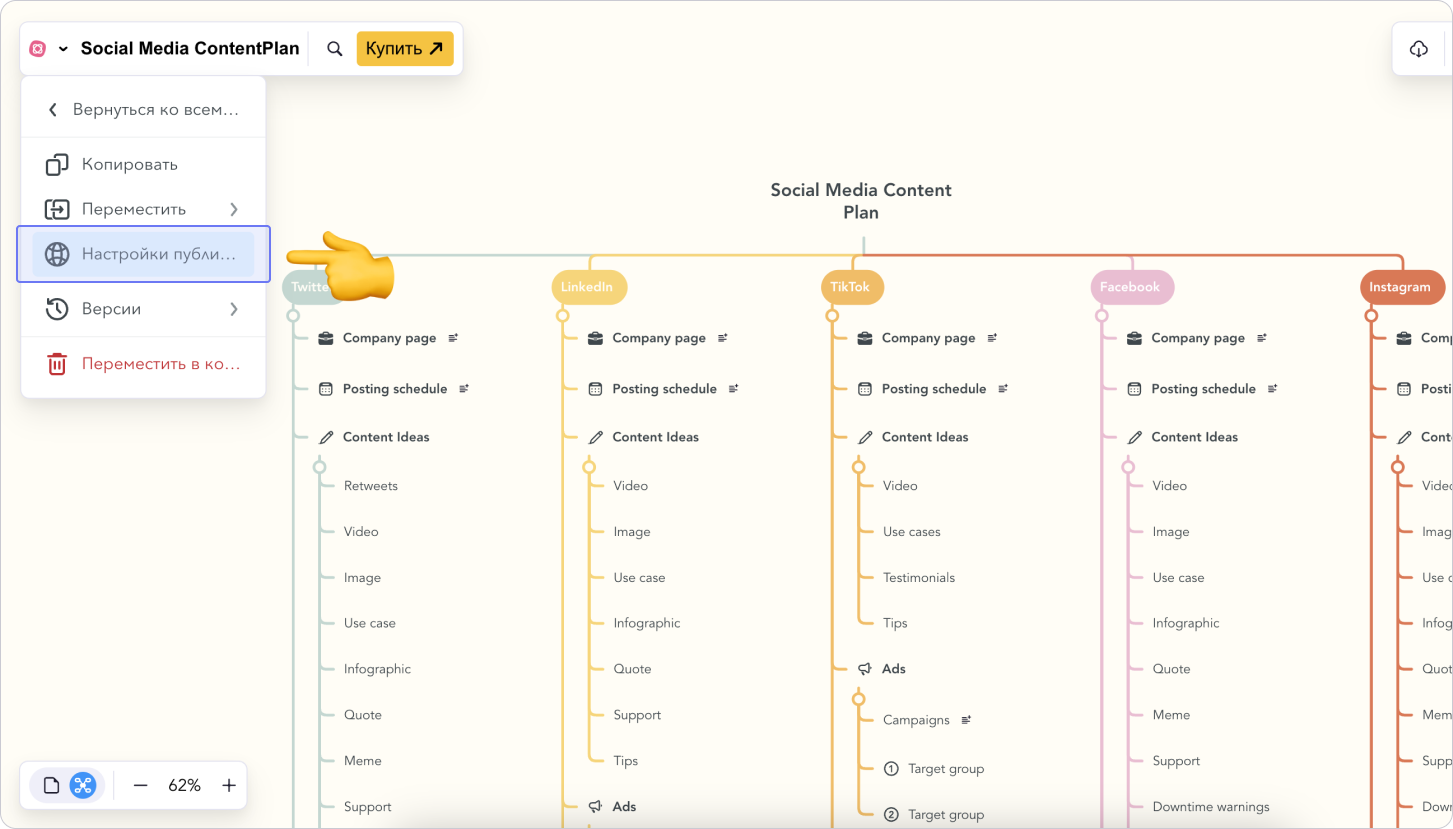The width and height of the screenshot is (1453, 829).
Task: Expand the Версии submenu
Action: click(x=233, y=309)
